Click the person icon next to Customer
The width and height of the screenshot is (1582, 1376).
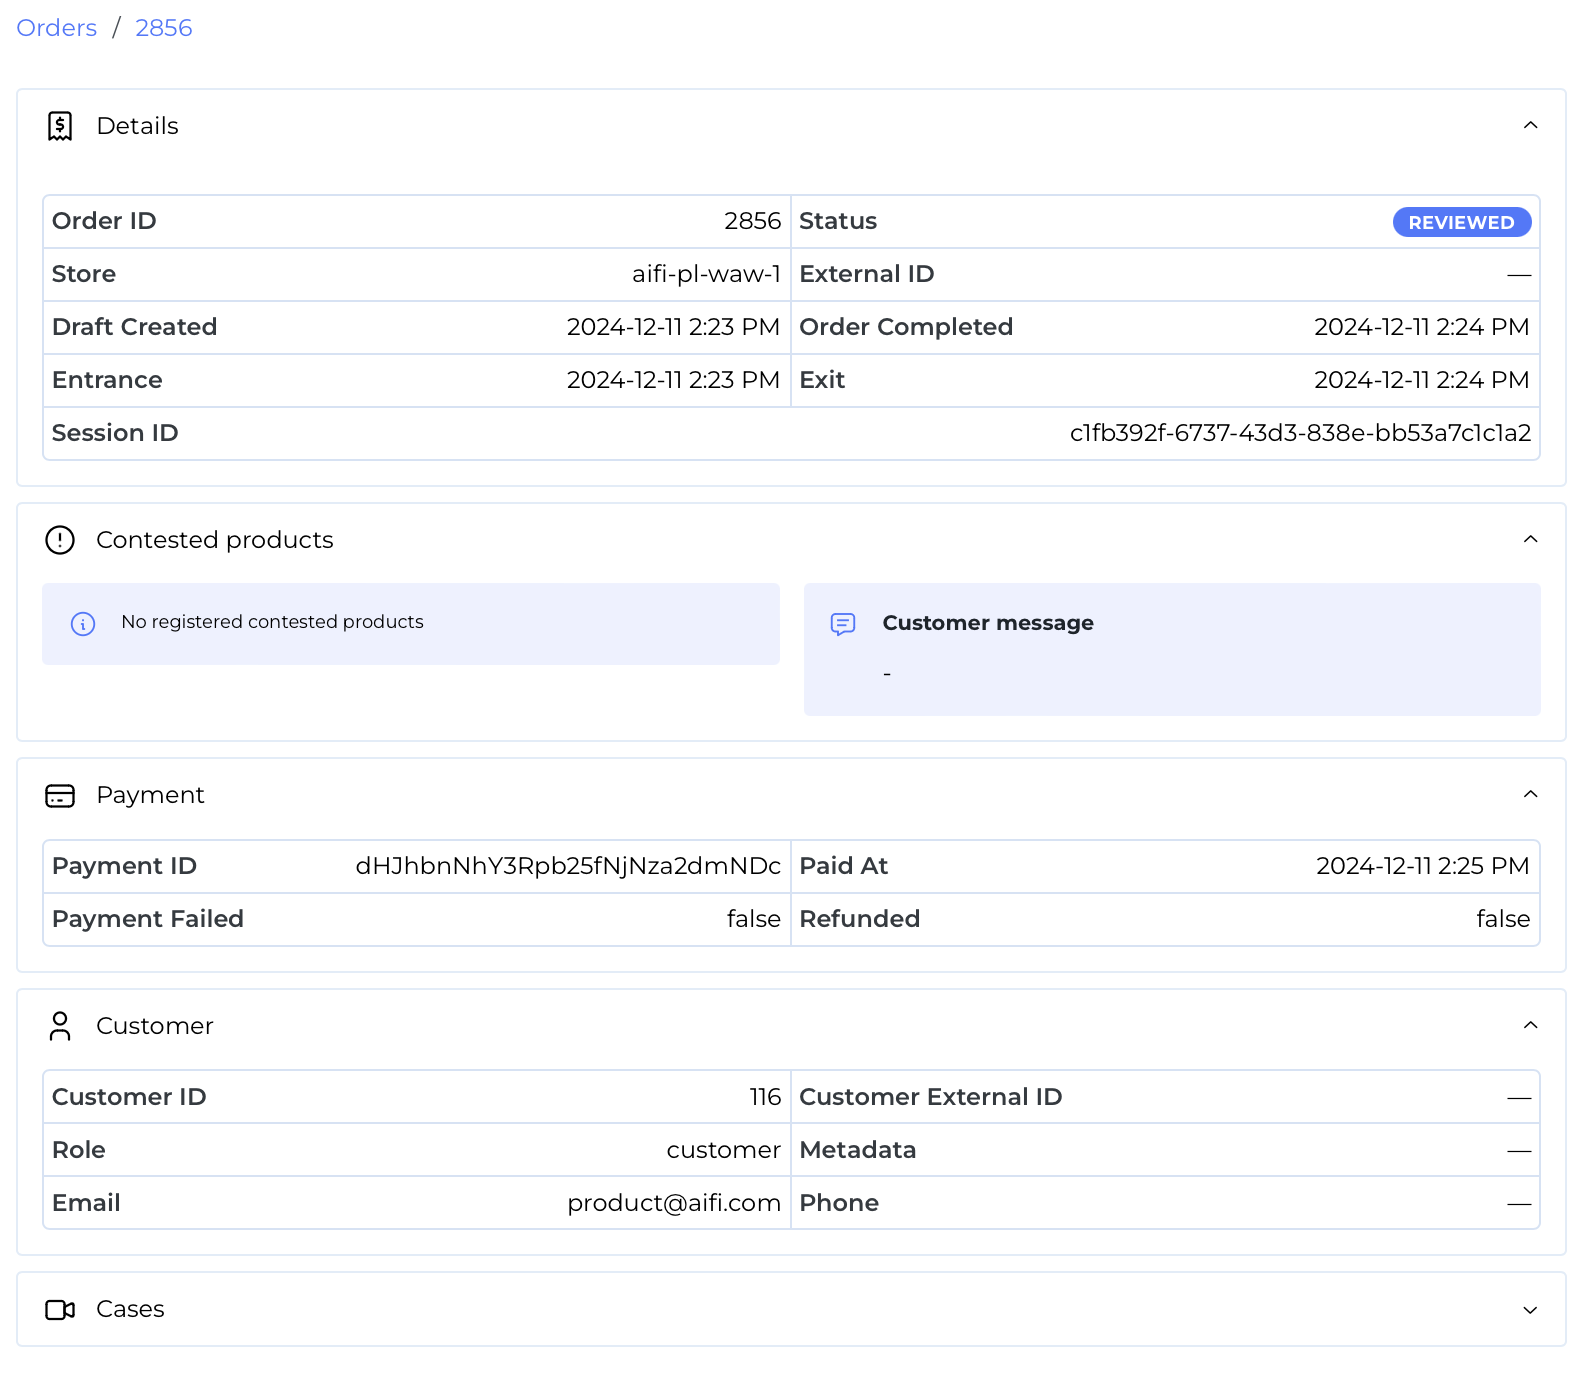coord(60,1026)
